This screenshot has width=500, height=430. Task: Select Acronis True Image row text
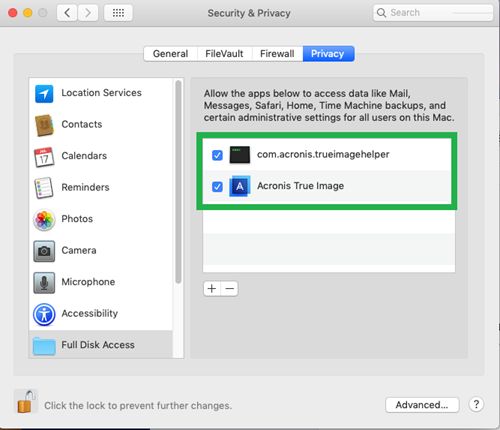click(300, 186)
